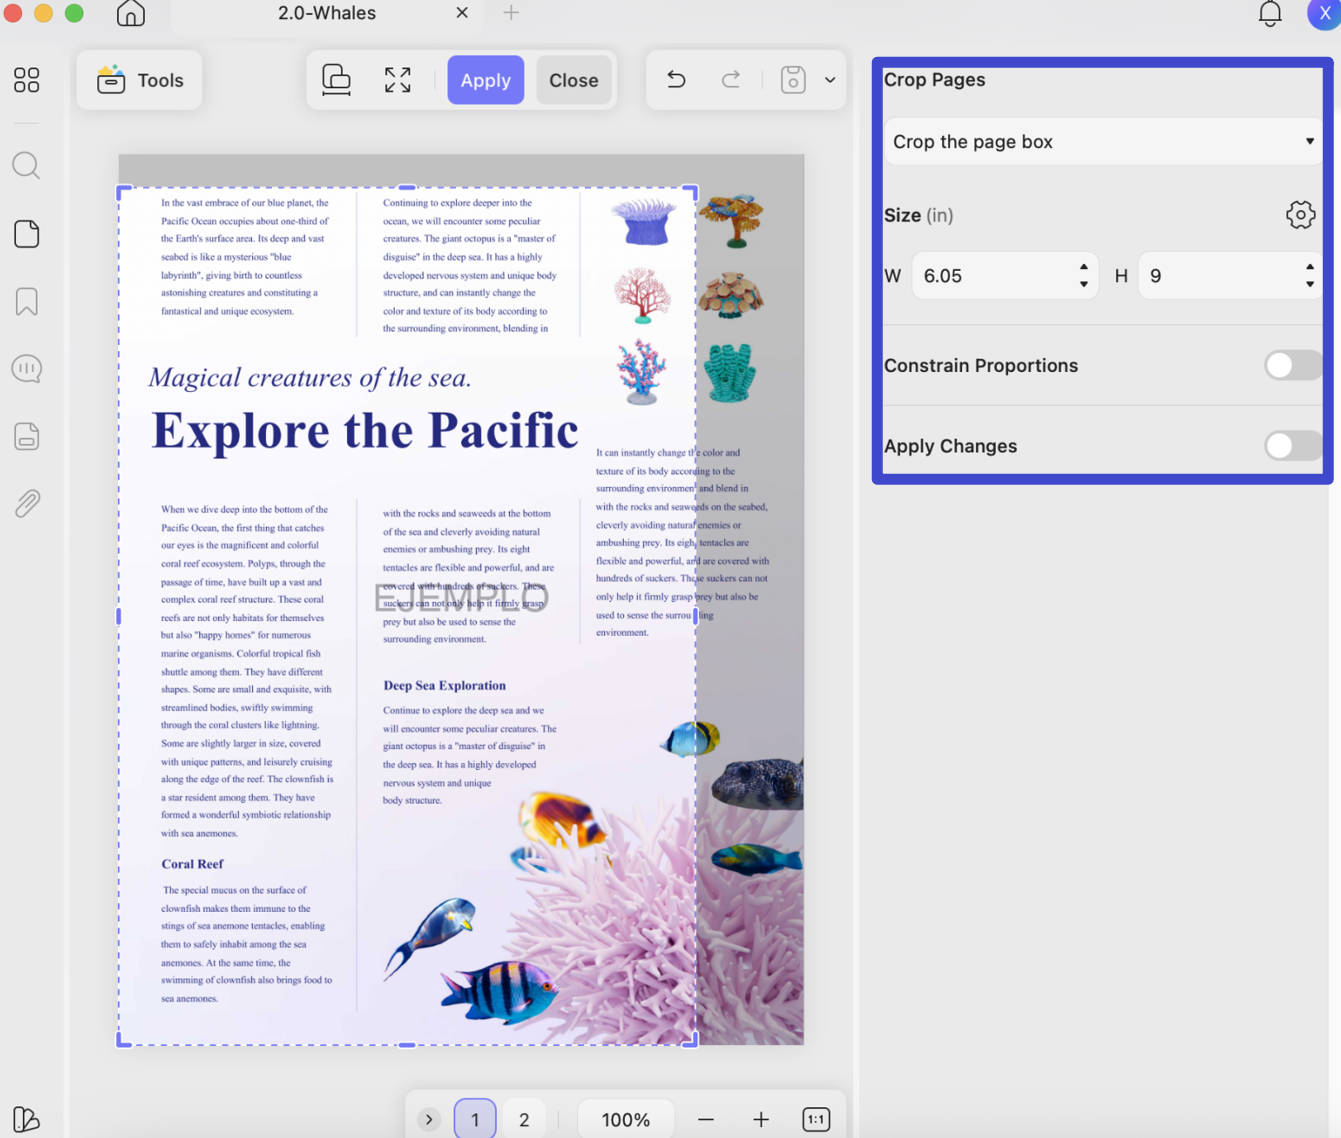Image resolution: width=1341 pixels, height=1138 pixels.
Task: Open the attachments paperclip icon
Action: 27,503
